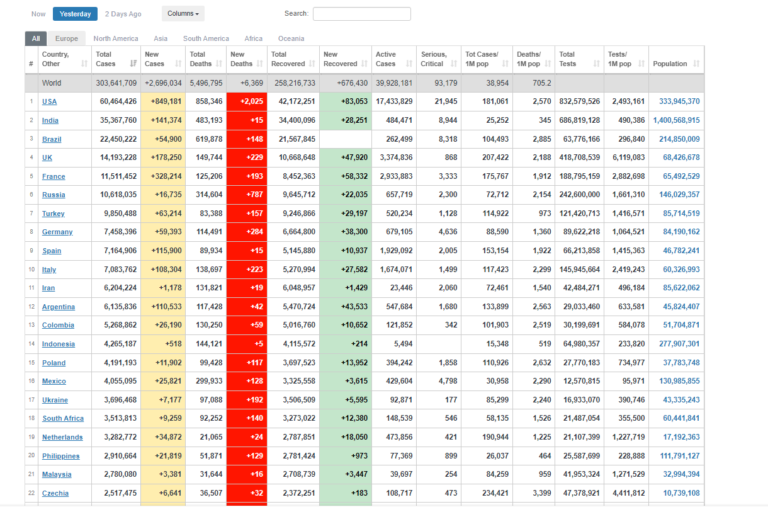Open the Germany country link
Viewport: 768px width, 507px height.
57,232
